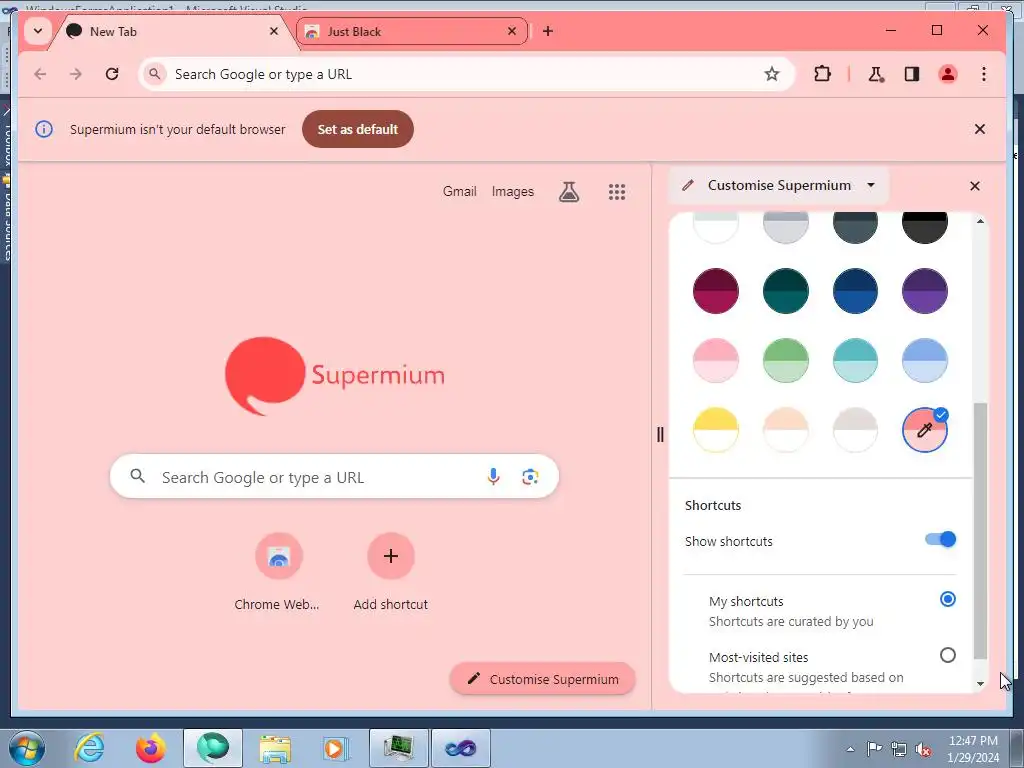Start voice search with the microphone
1024x768 pixels.
coord(493,477)
